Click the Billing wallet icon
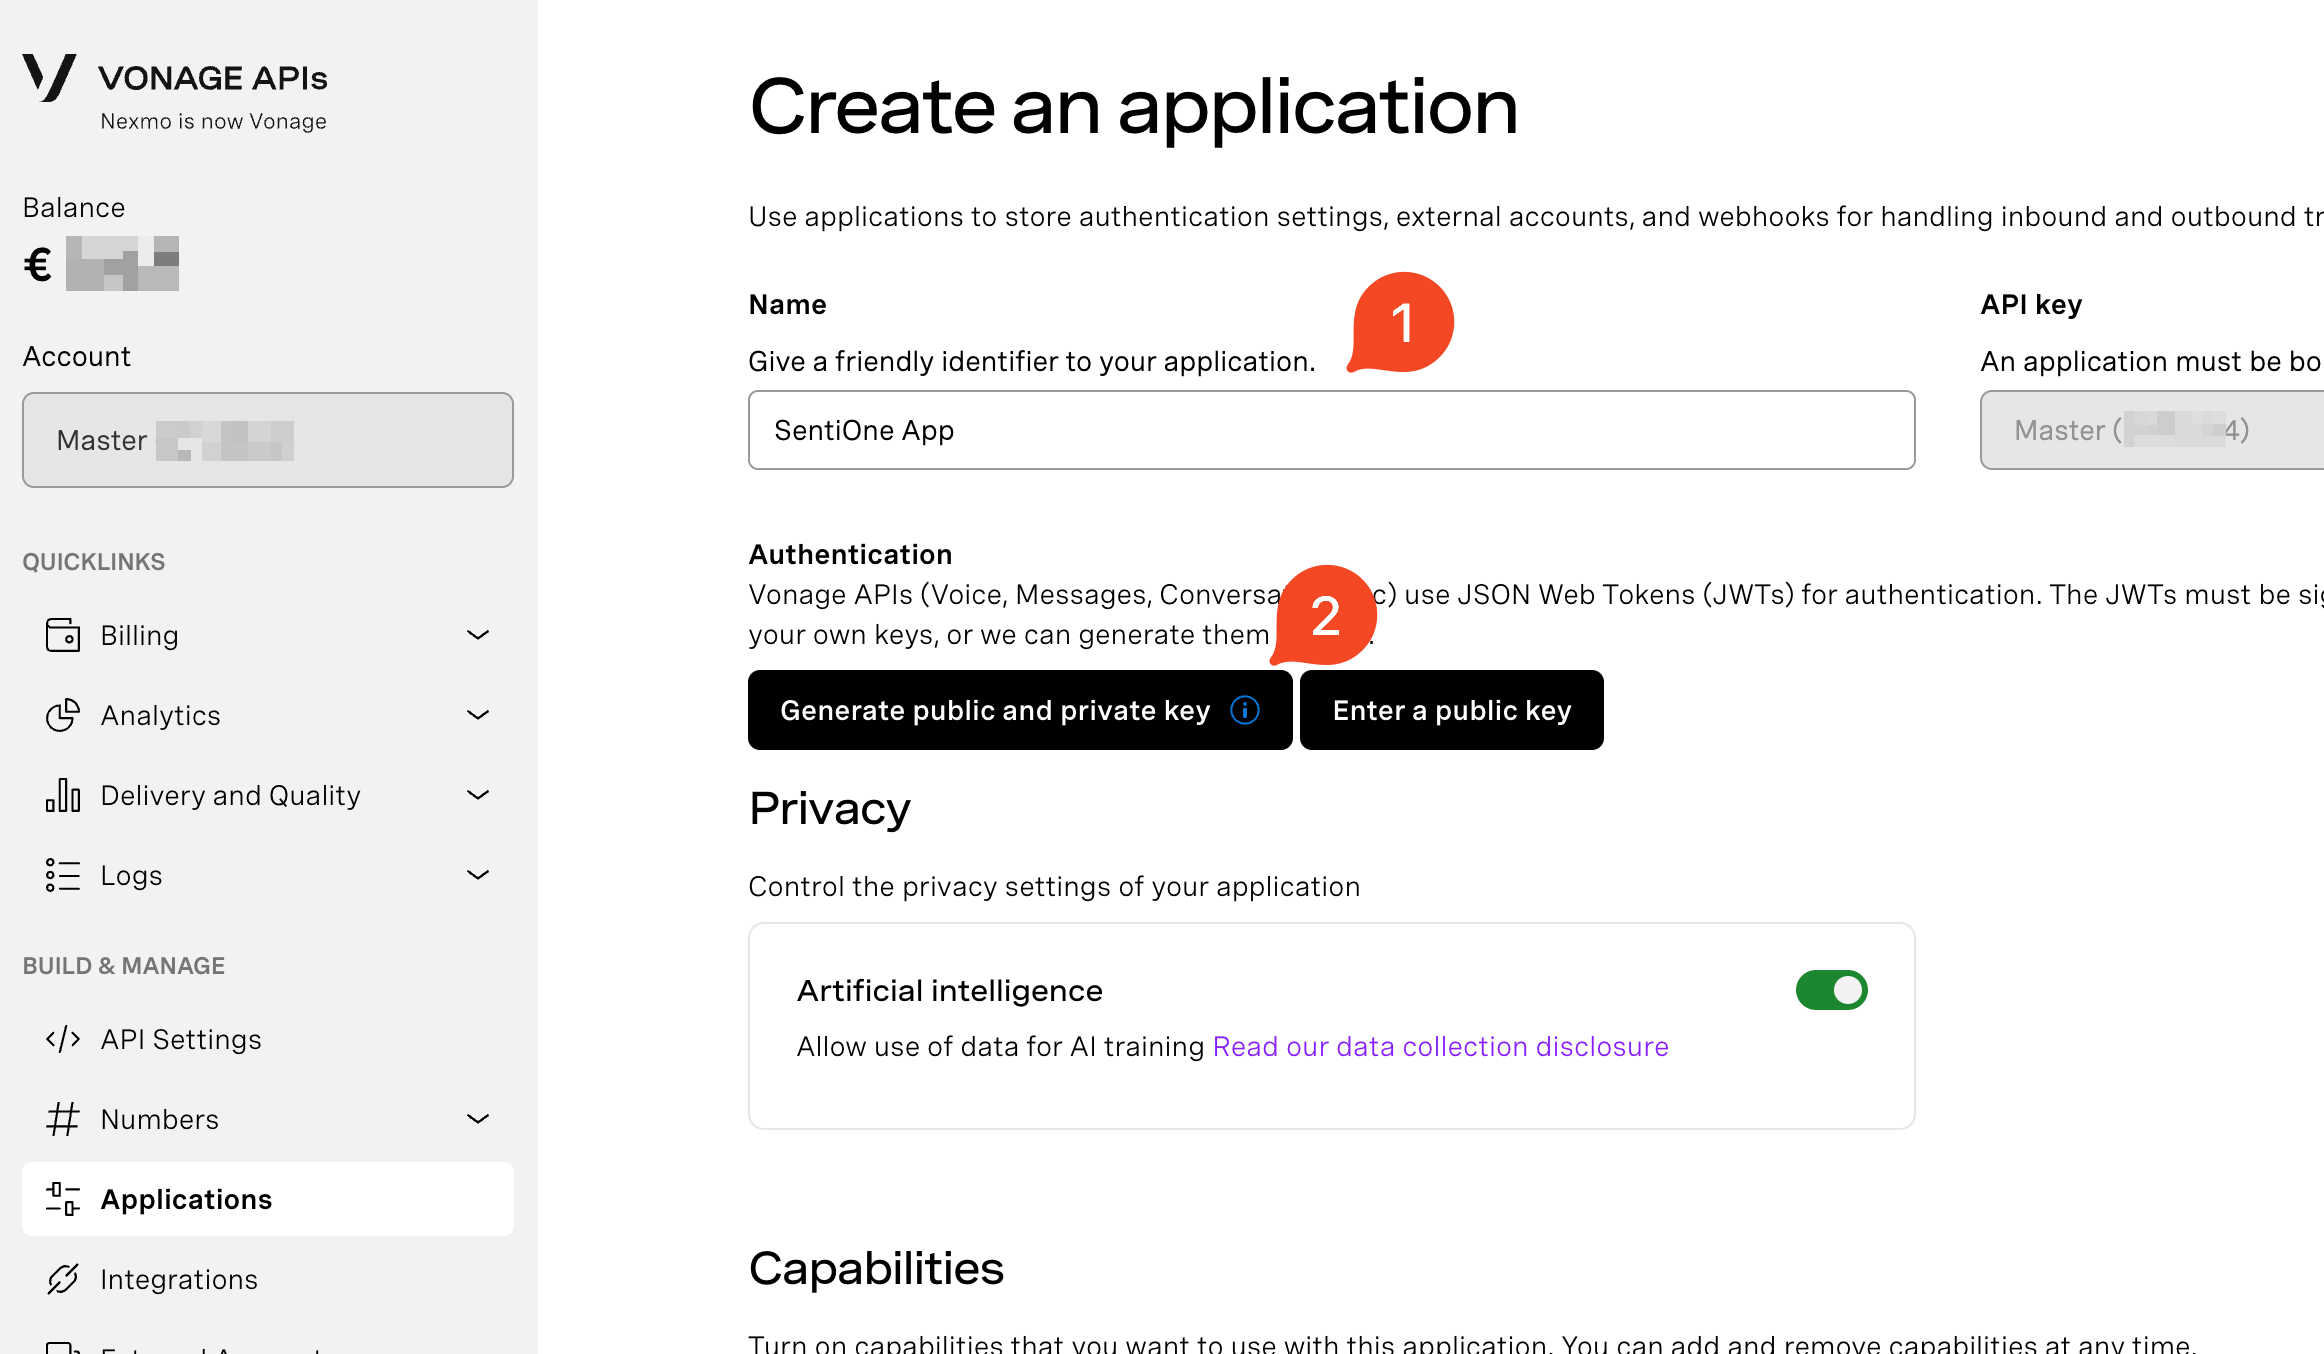This screenshot has height=1354, width=2324. click(63, 635)
